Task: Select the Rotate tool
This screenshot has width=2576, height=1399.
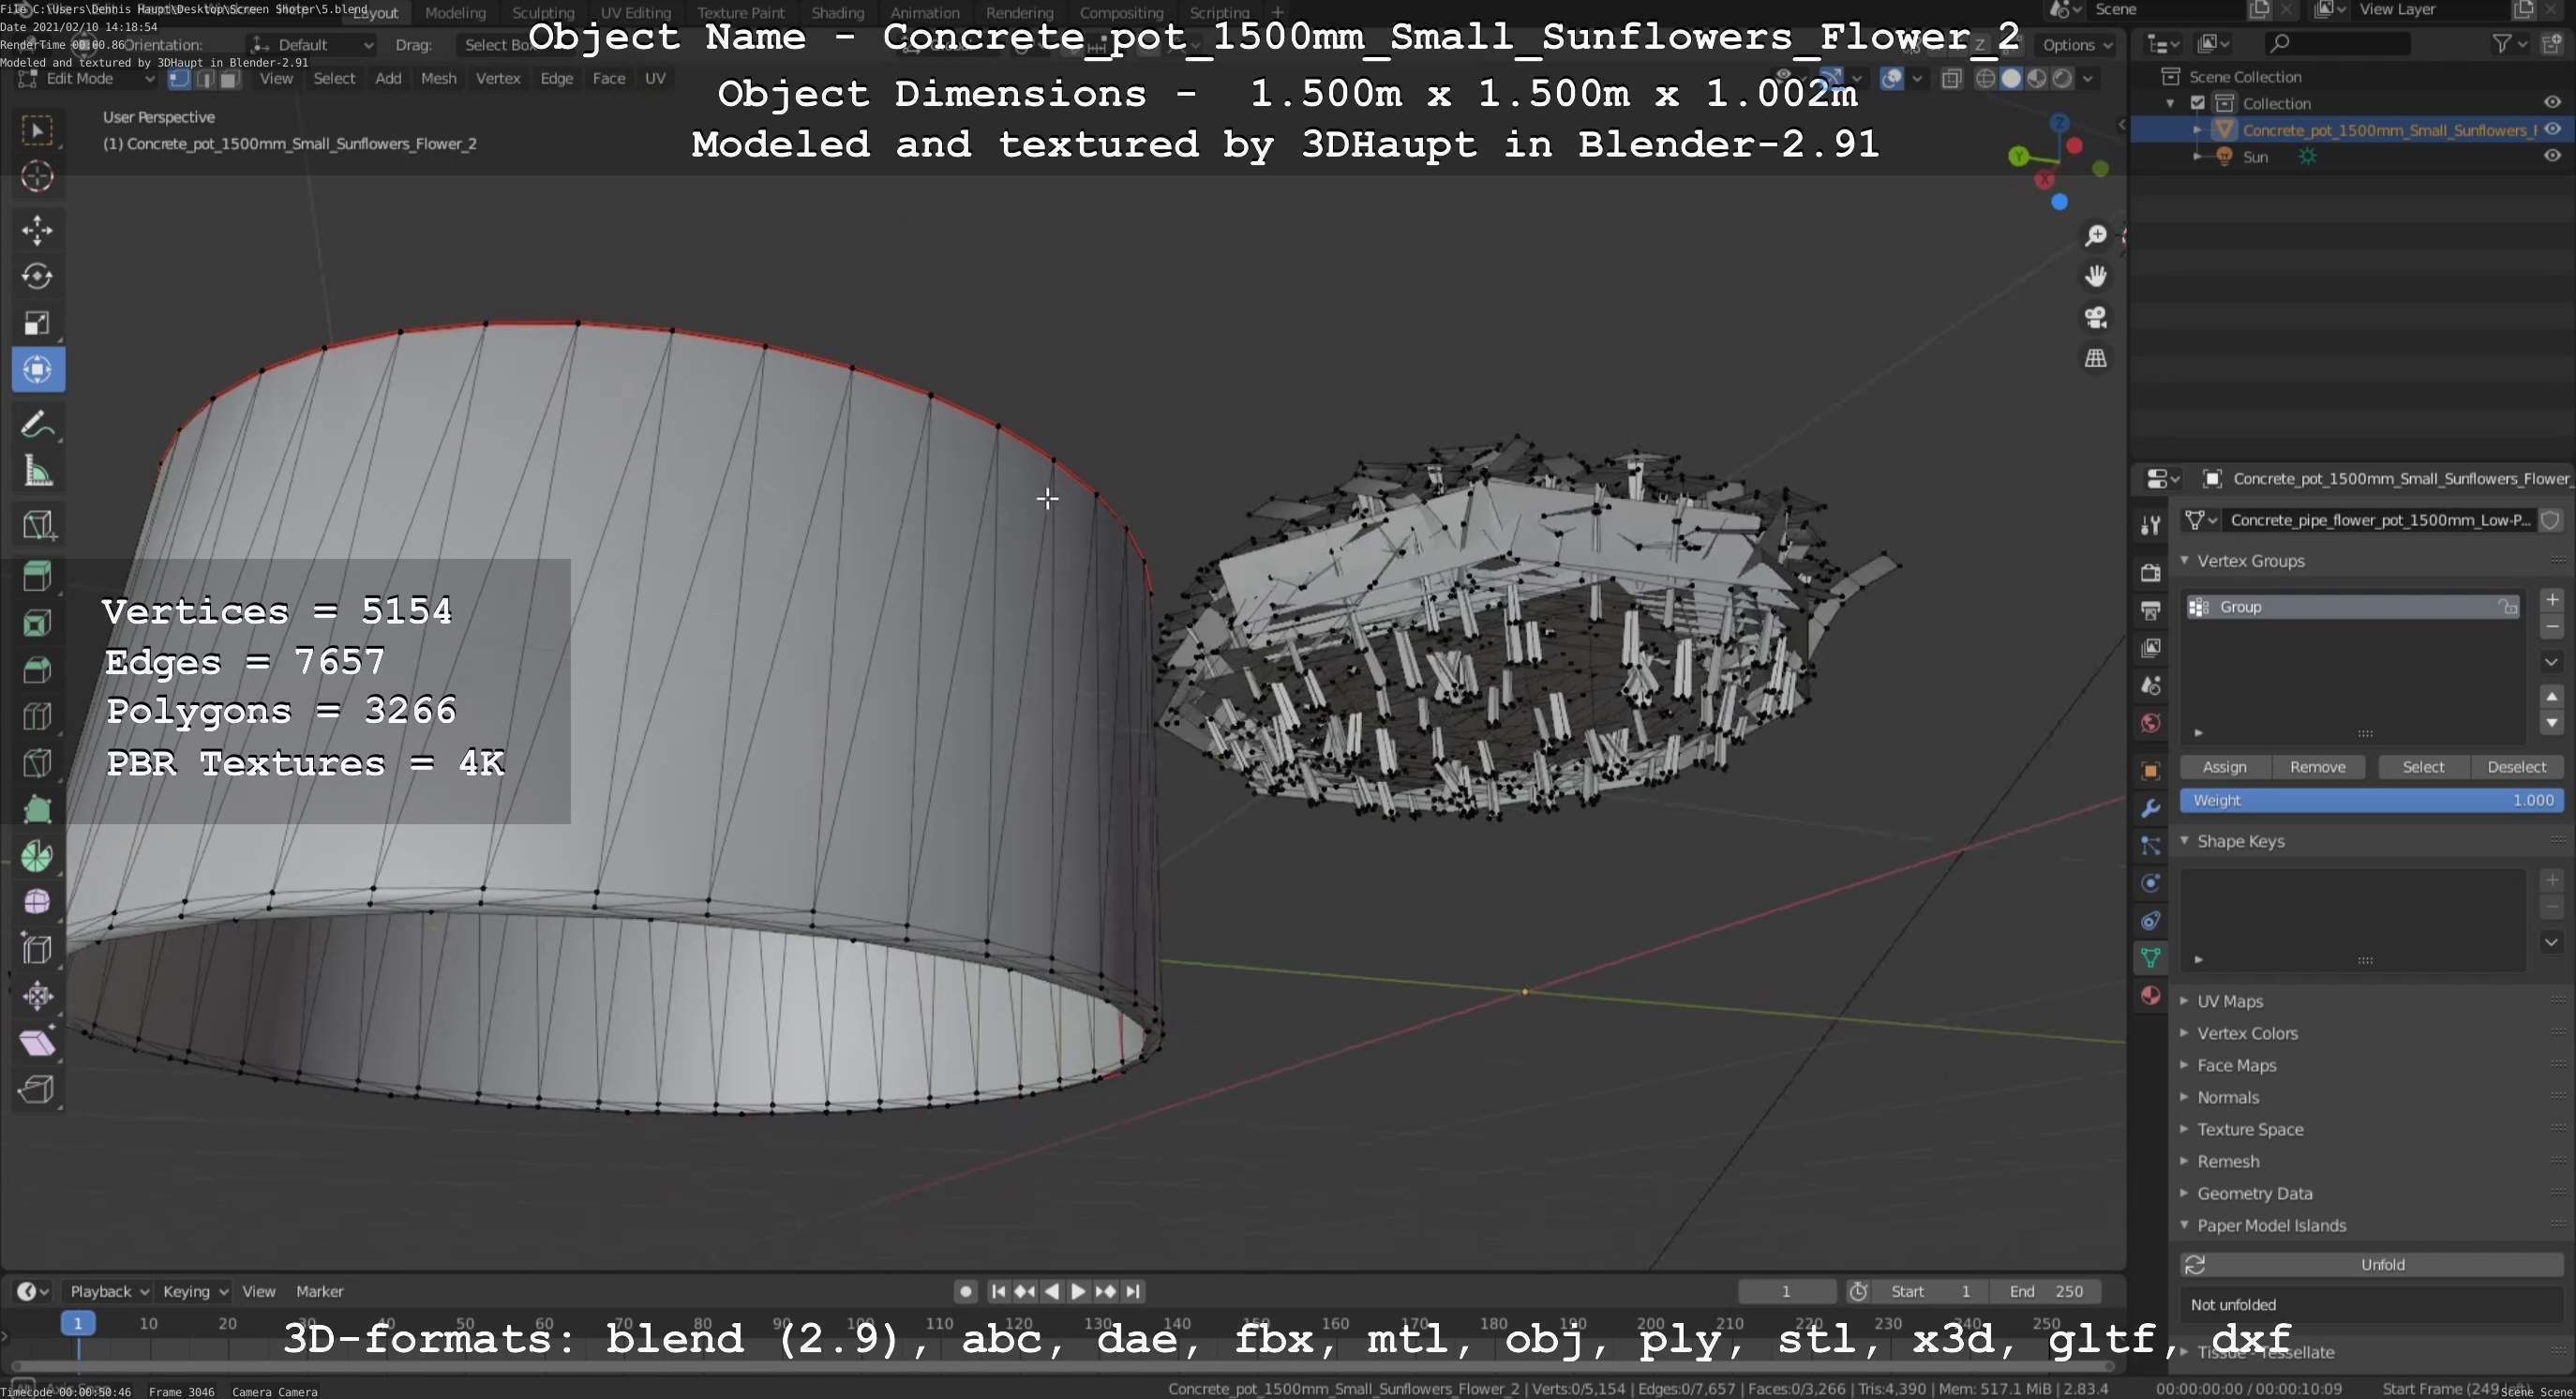Action: point(37,276)
